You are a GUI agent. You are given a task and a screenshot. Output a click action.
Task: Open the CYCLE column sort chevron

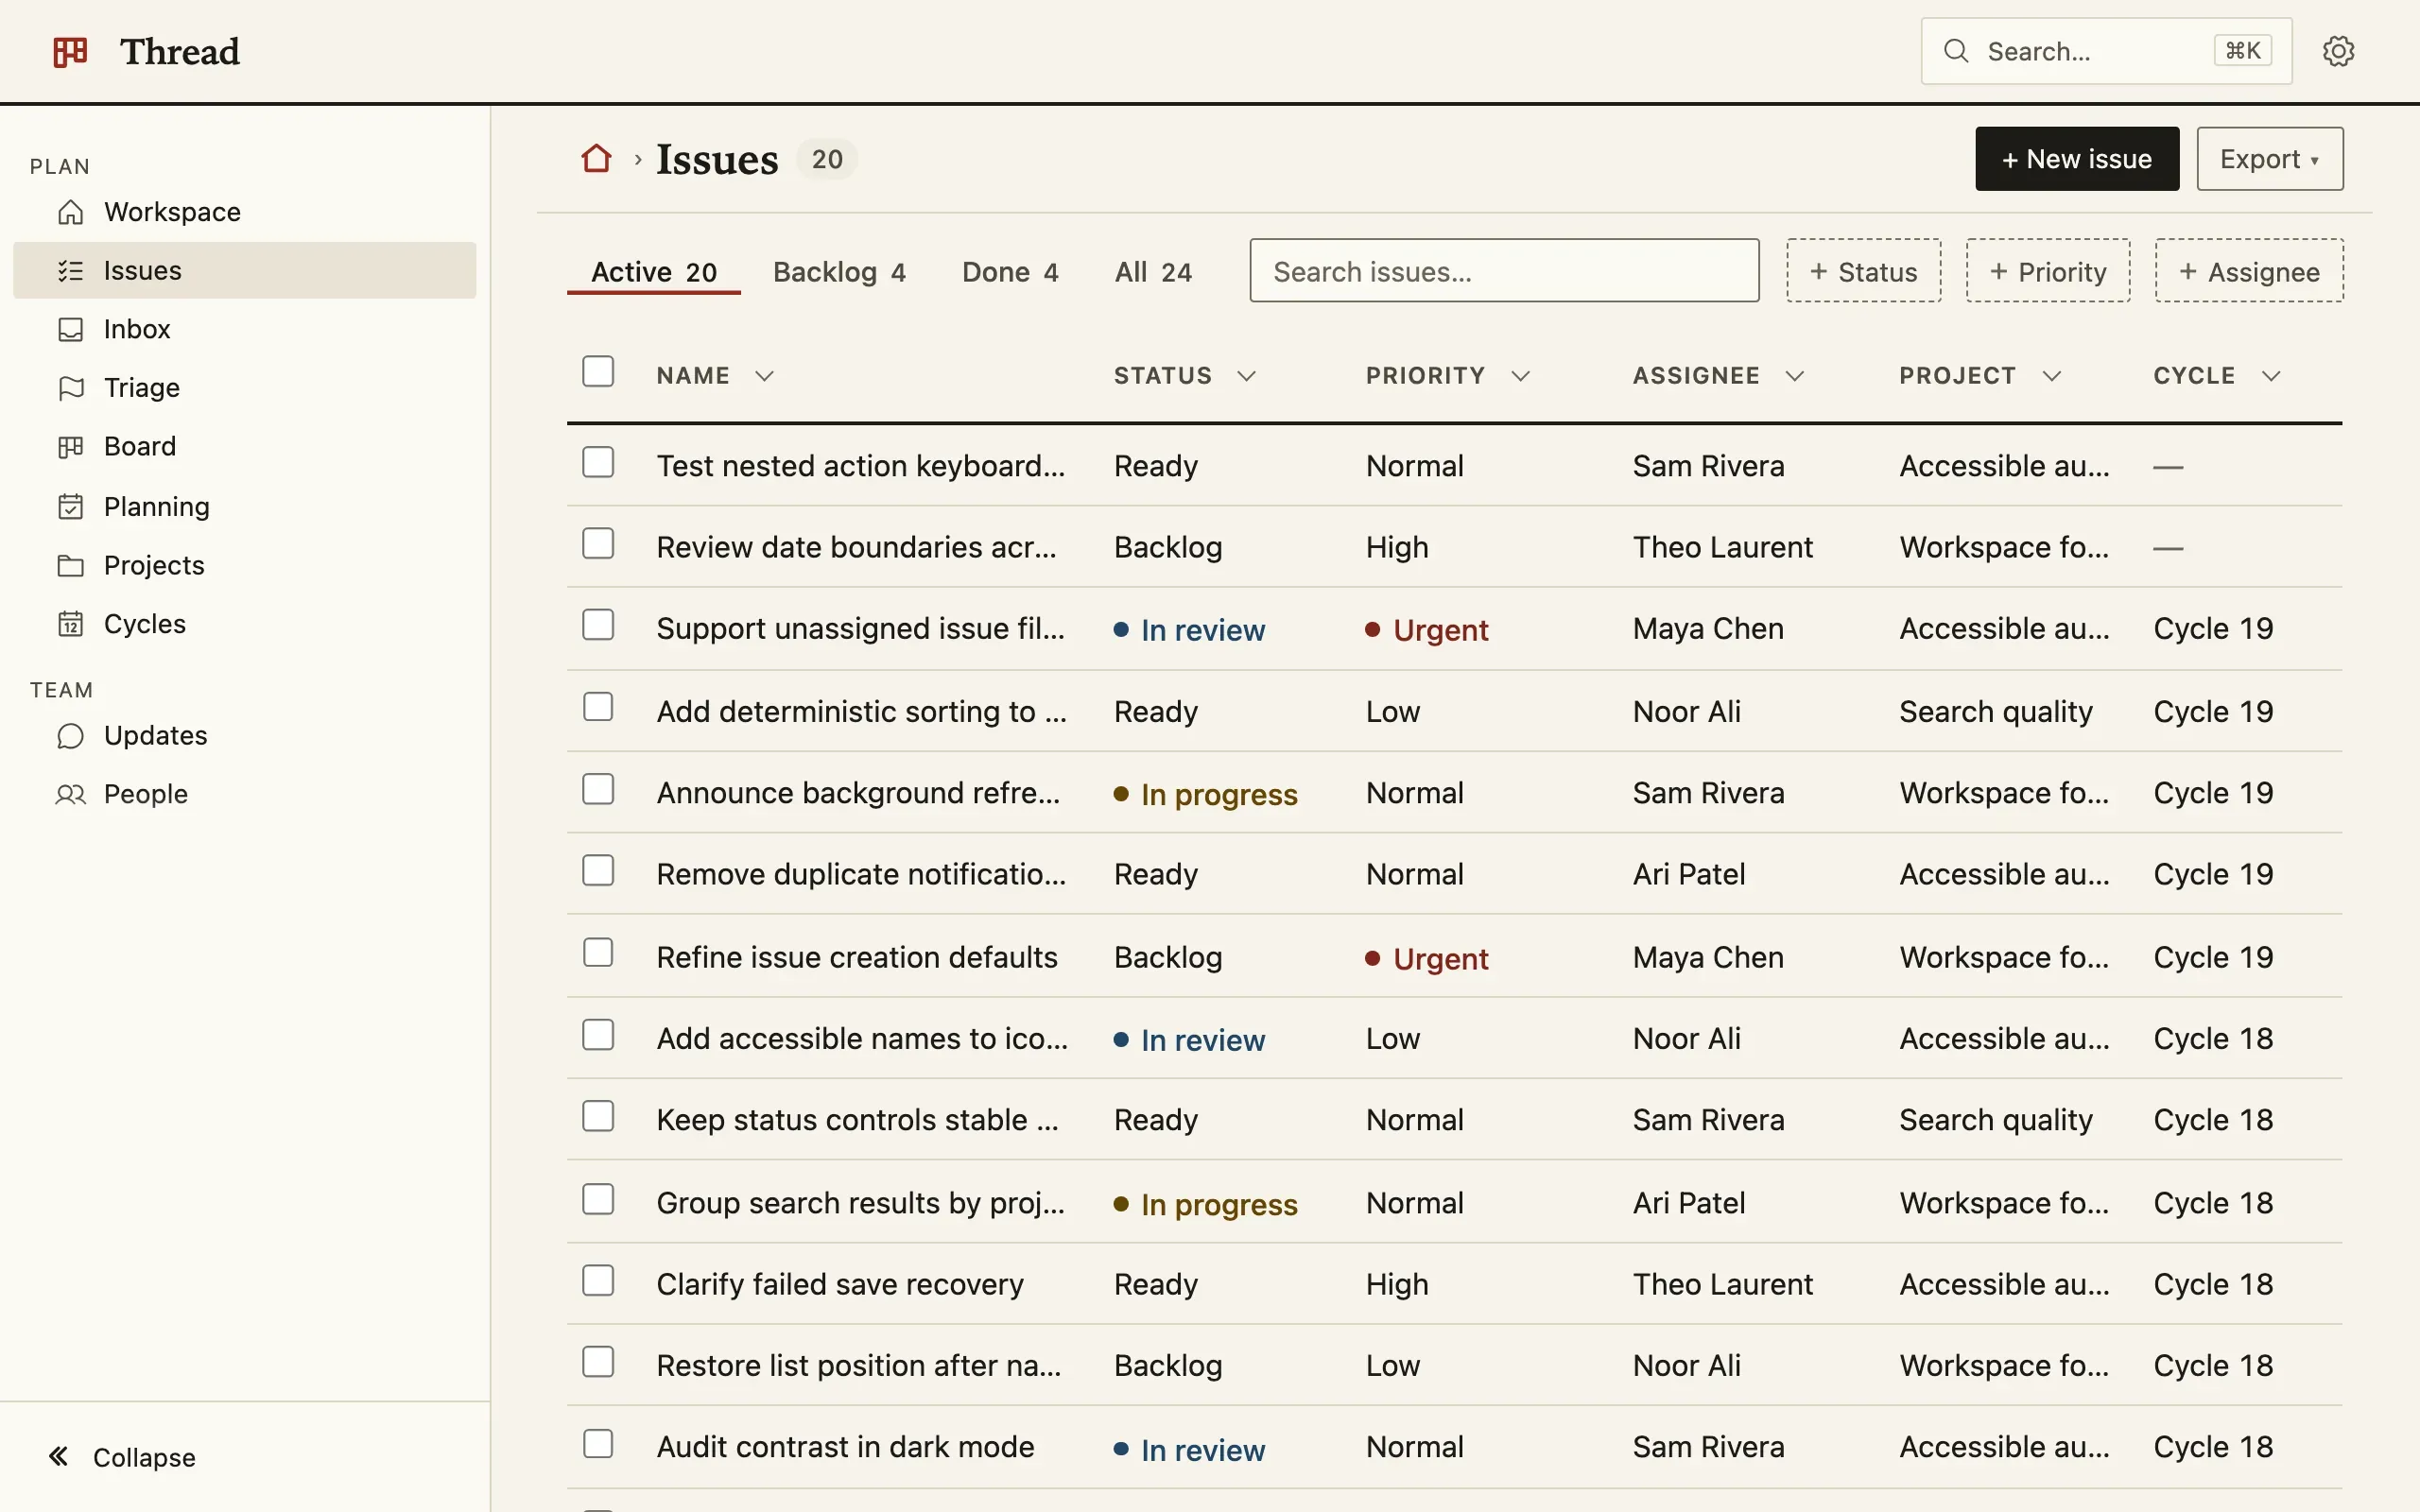click(x=2270, y=376)
